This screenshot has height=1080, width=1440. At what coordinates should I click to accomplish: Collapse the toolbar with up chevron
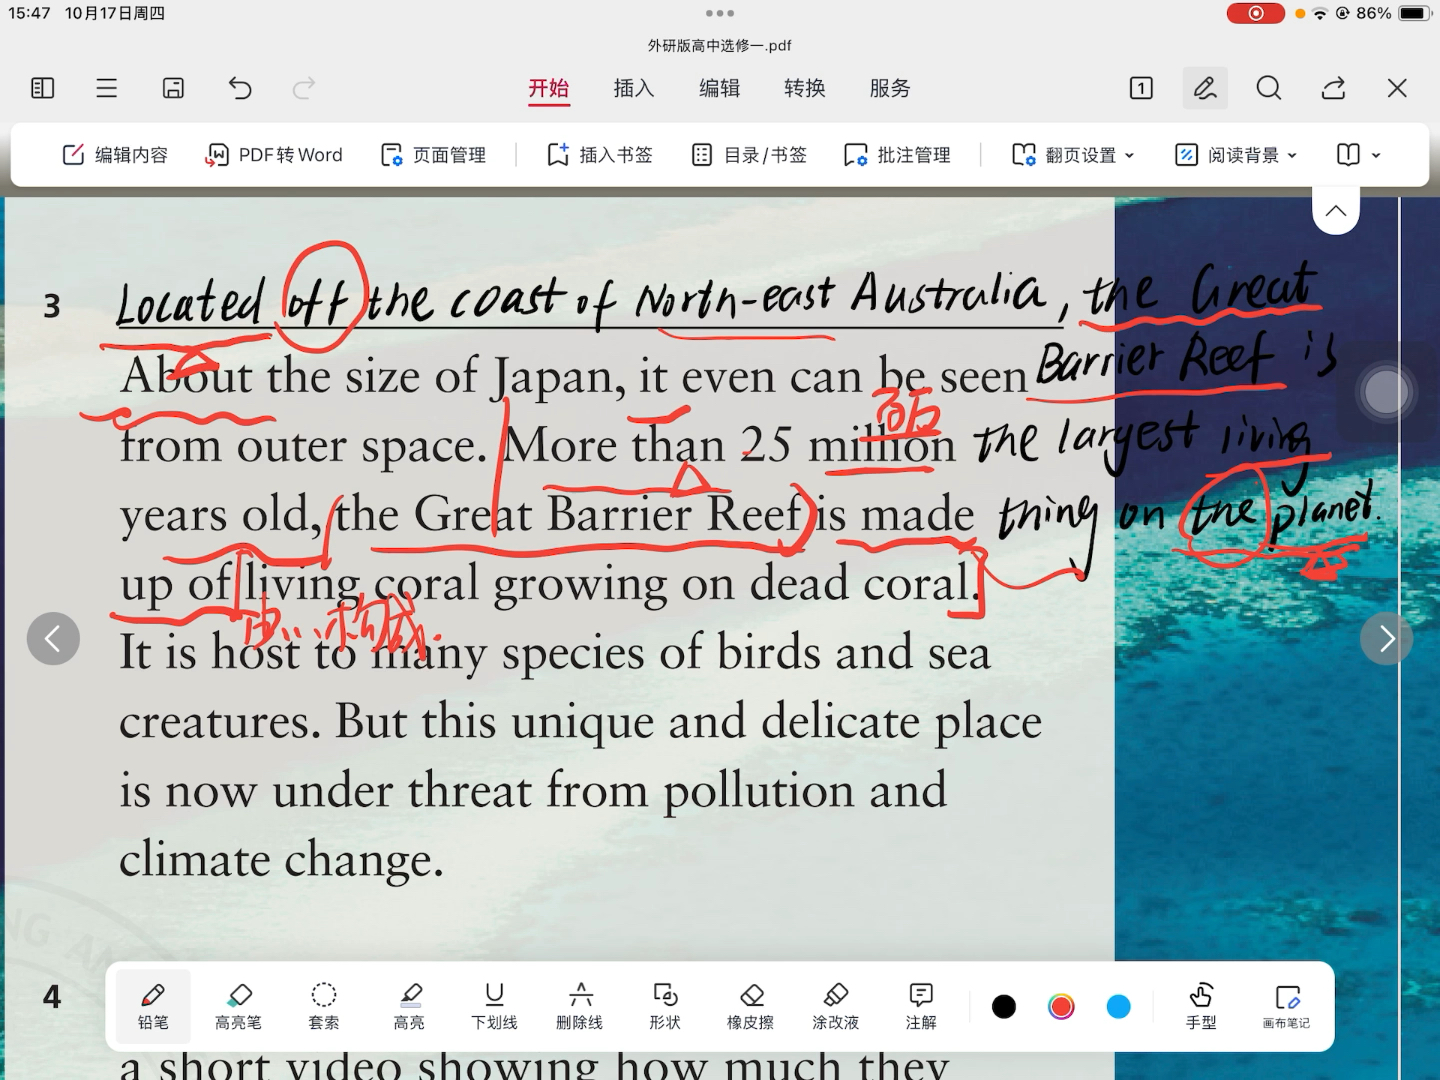(x=1336, y=211)
